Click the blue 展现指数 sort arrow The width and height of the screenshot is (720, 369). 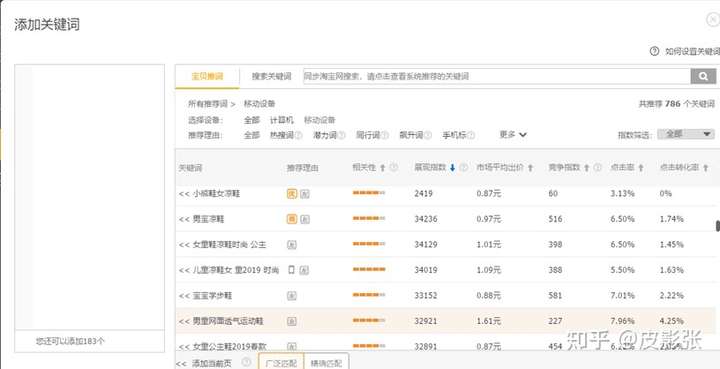click(x=452, y=168)
